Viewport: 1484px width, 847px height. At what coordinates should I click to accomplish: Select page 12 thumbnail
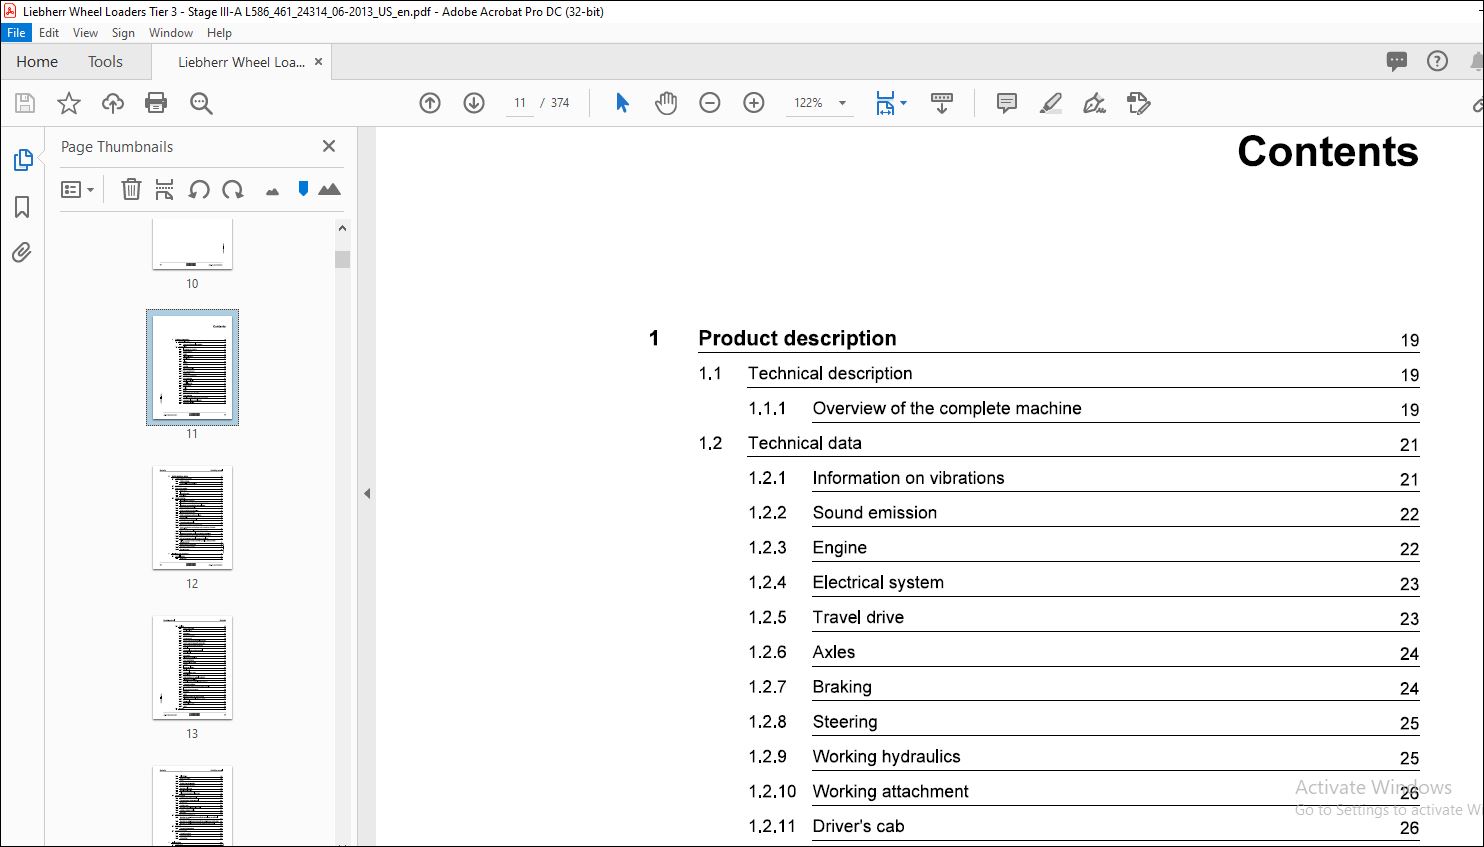(192, 518)
